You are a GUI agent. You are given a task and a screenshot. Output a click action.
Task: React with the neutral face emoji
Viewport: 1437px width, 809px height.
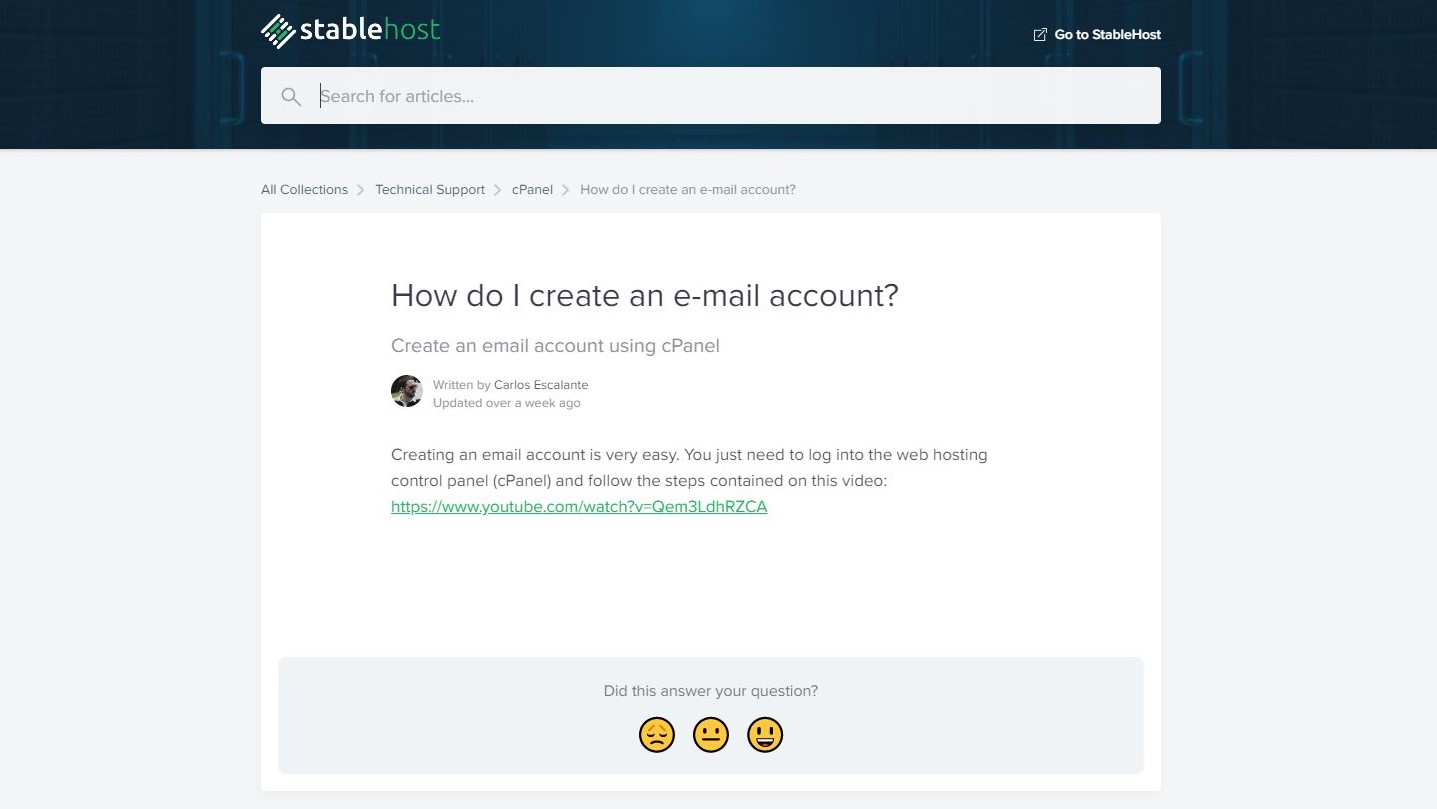click(x=711, y=735)
